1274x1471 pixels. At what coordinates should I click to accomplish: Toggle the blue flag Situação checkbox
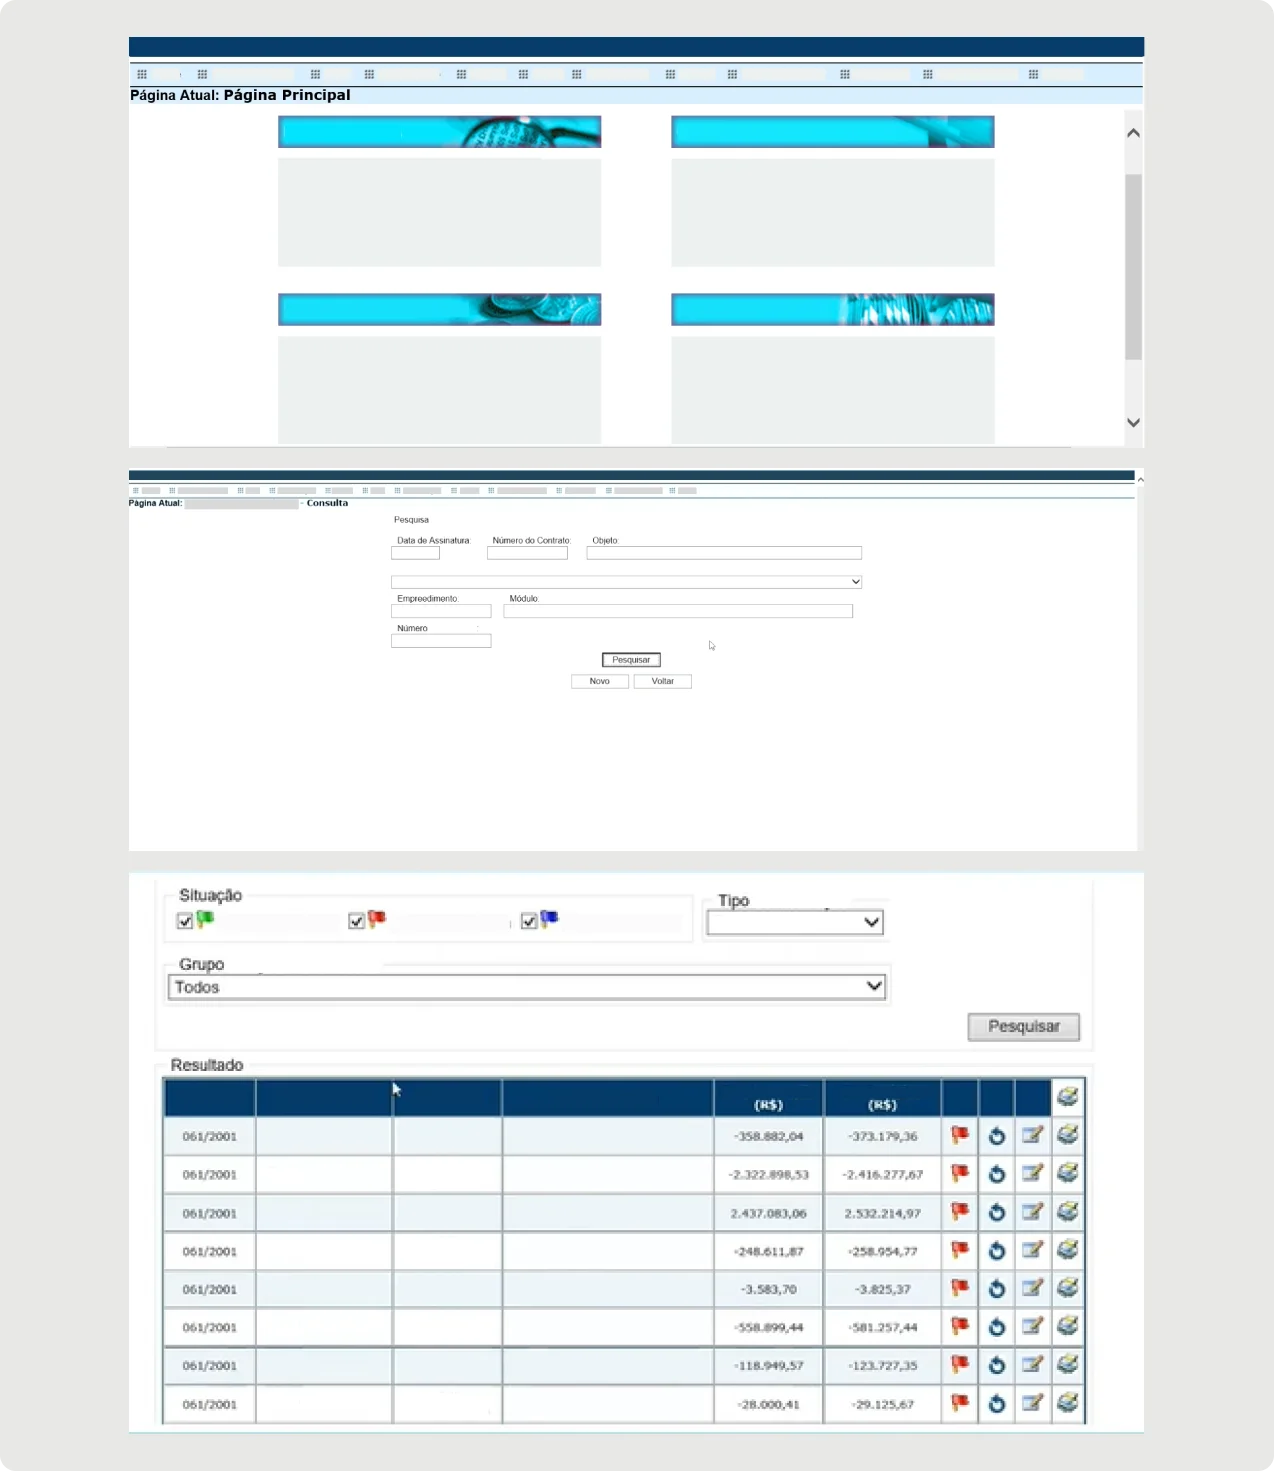[529, 921]
